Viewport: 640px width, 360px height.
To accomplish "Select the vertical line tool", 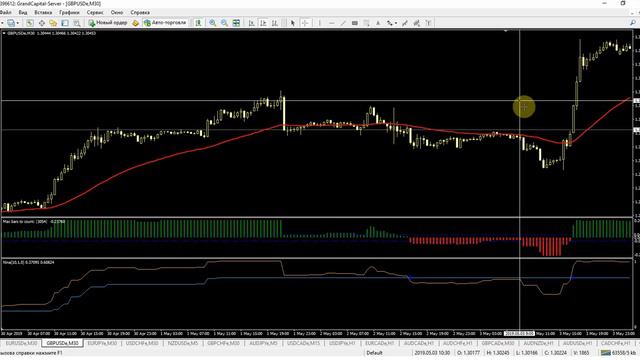I will [320, 23].
